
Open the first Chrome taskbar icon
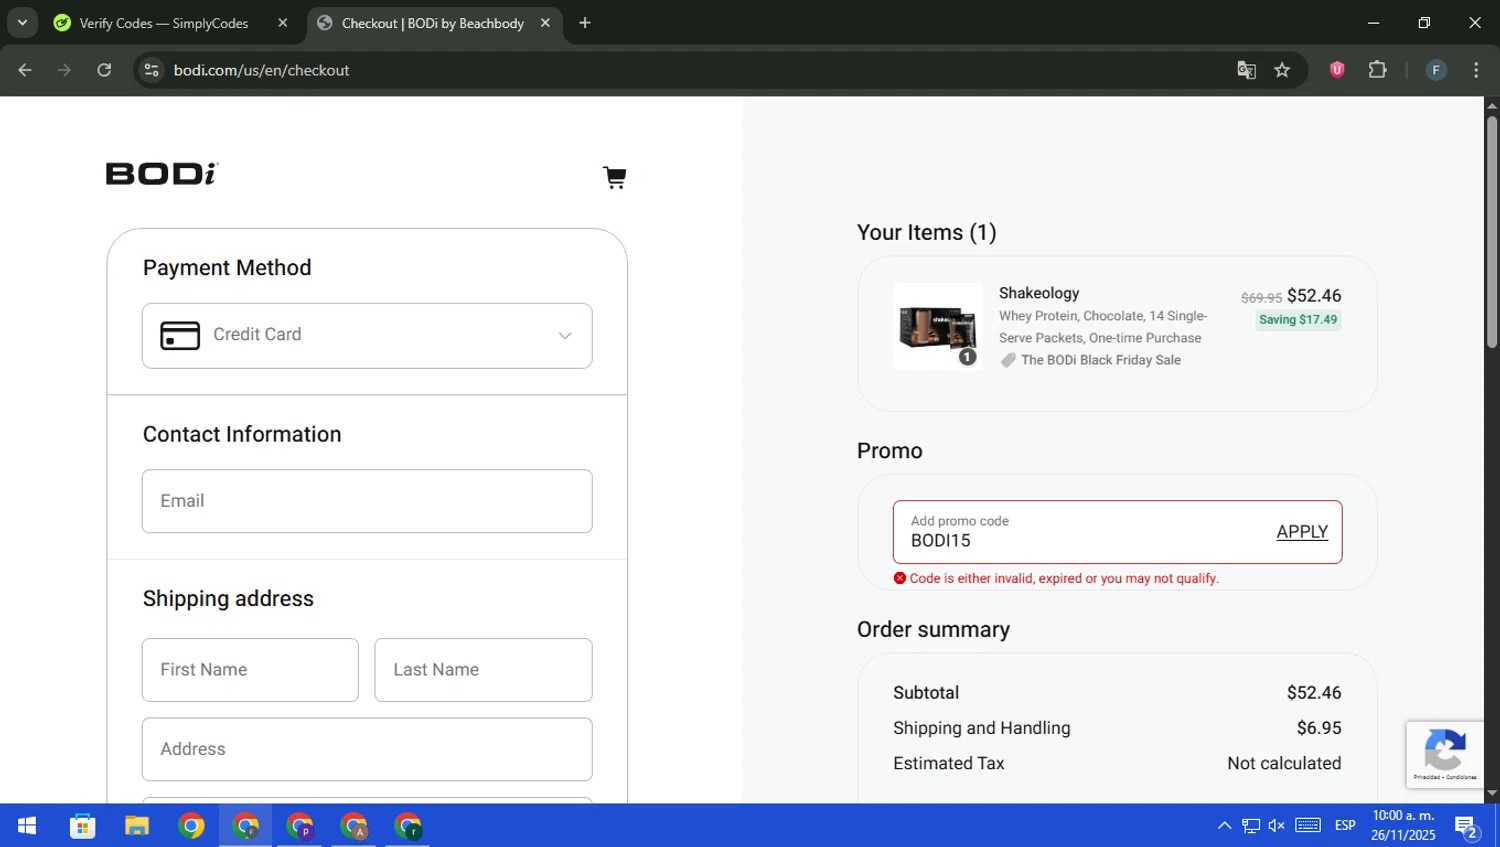coord(191,826)
